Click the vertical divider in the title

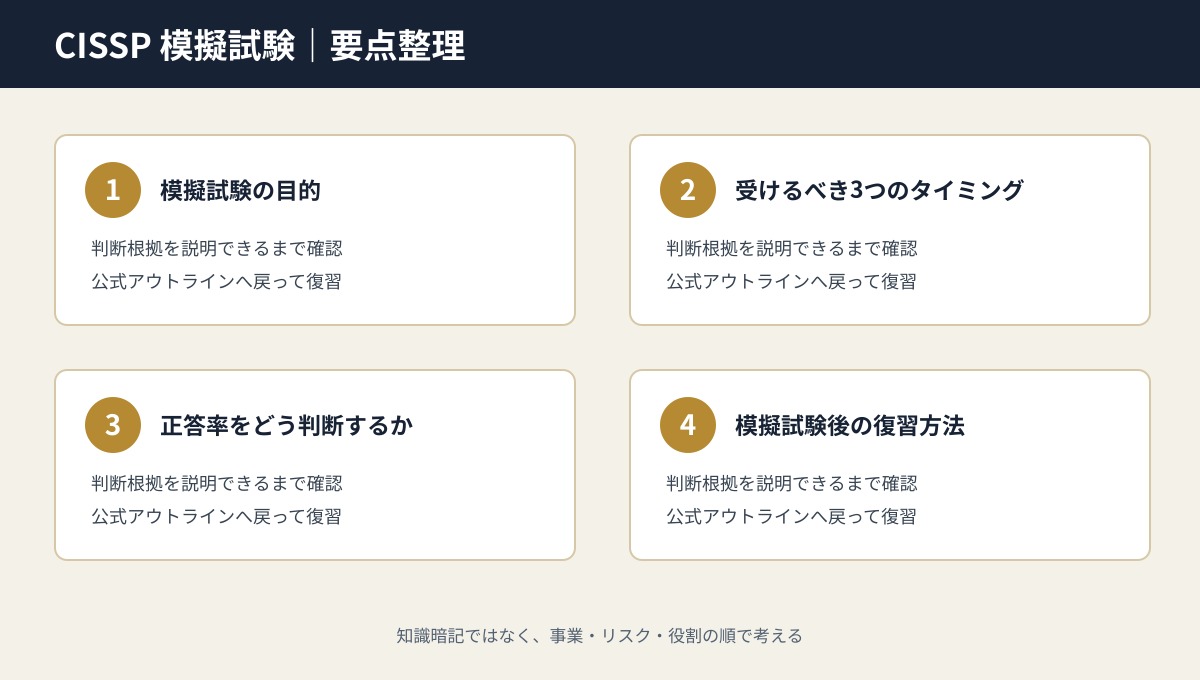(x=313, y=45)
